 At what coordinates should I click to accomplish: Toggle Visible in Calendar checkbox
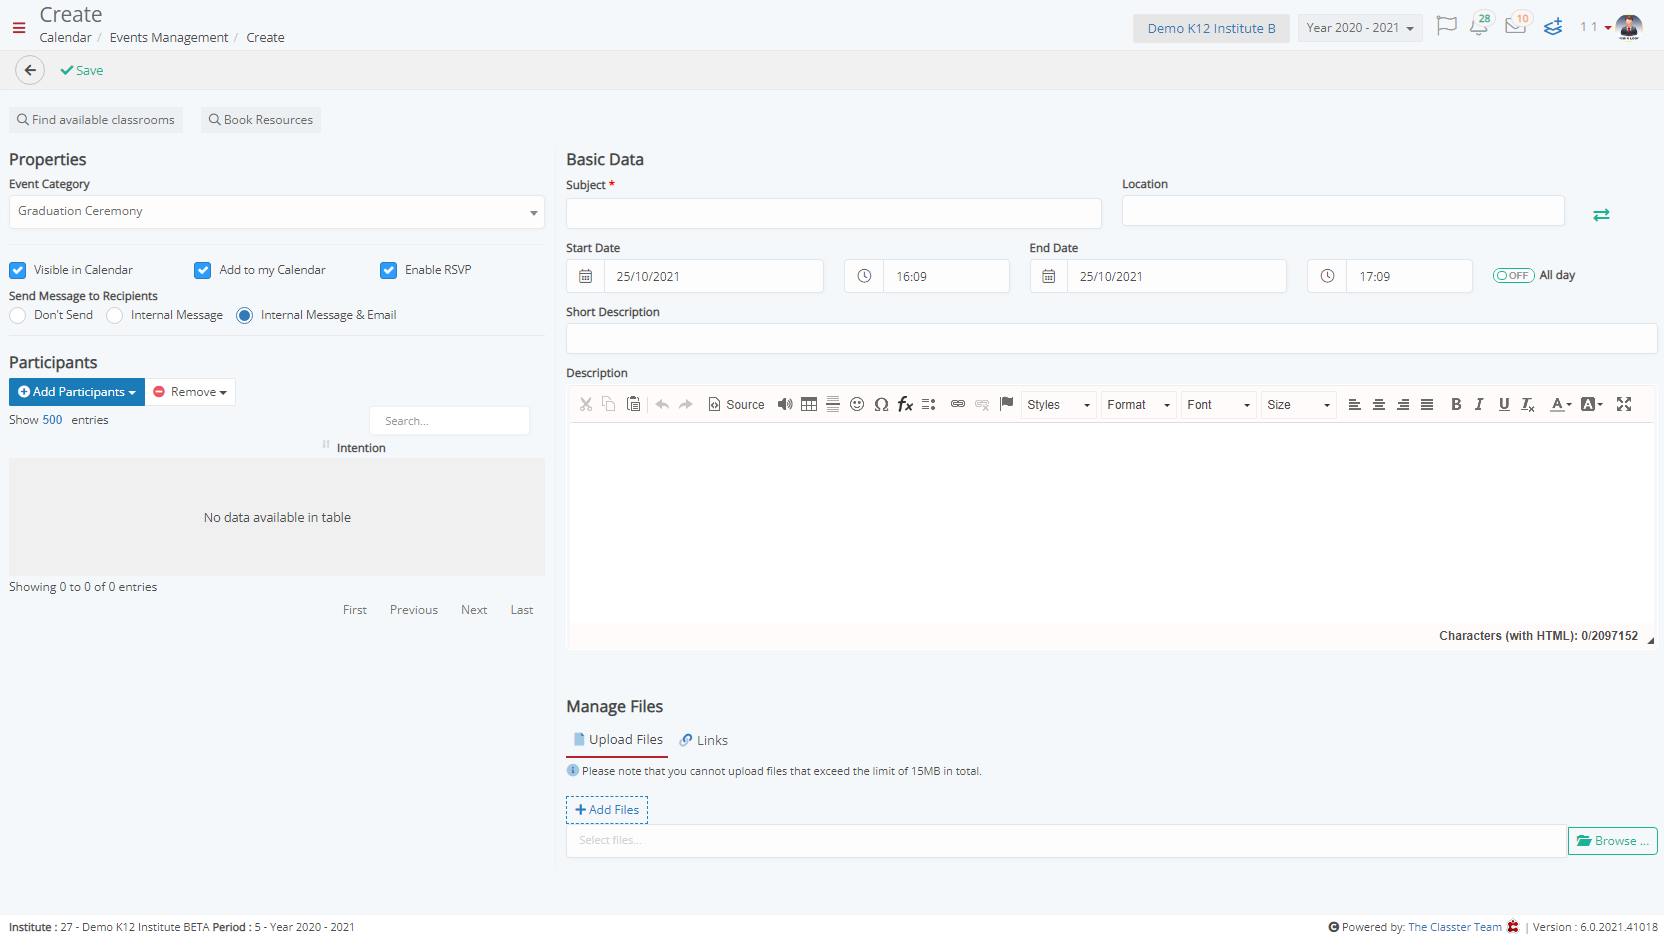[18, 270]
